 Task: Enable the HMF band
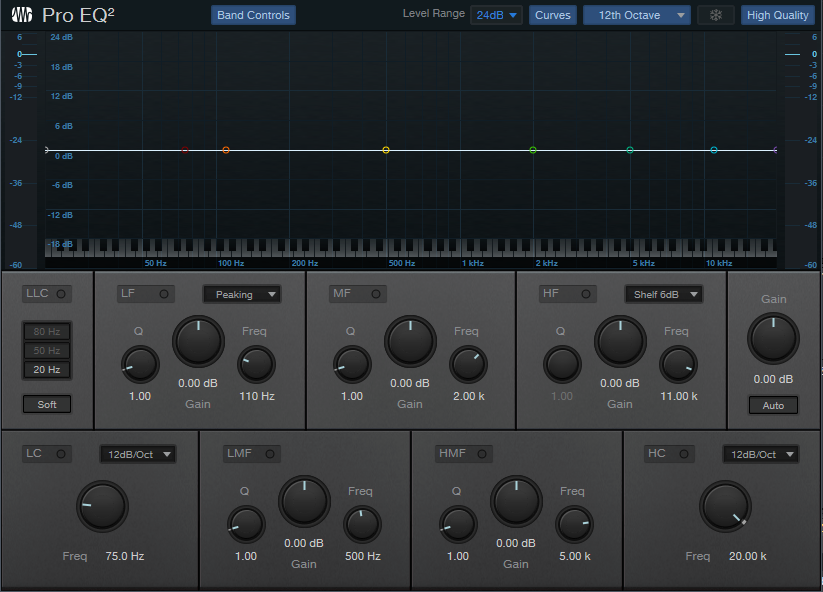pos(463,454)
